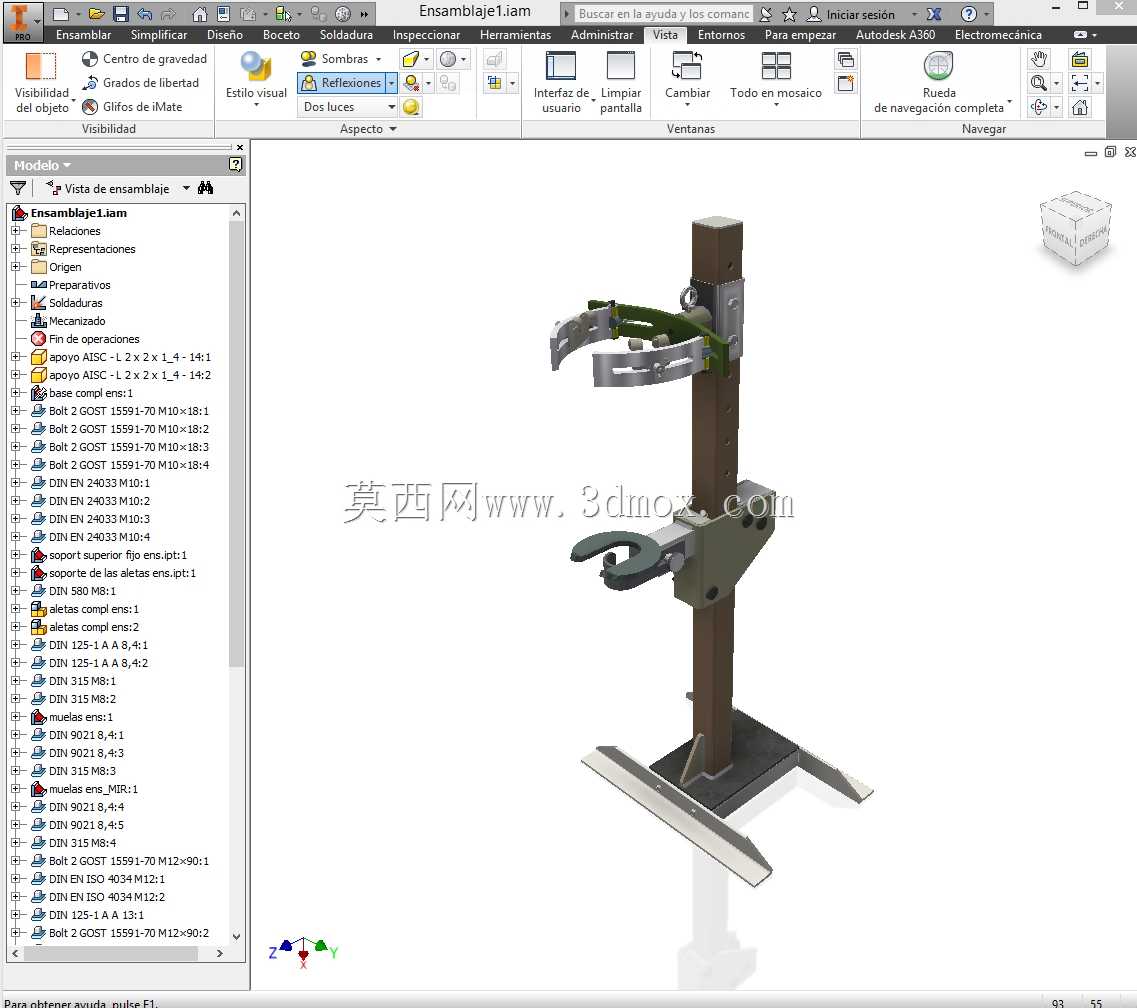The width and height of the screenshot is (1137, 1008).
Task: Click the browser filter funnel icon
Action: tap(18, 189)
